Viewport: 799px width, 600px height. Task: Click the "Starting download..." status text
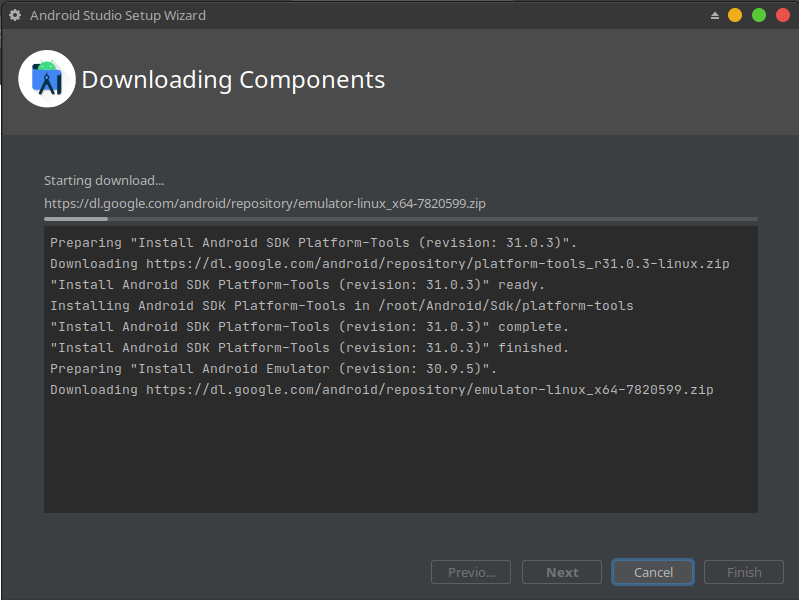(x=104, y=180)
